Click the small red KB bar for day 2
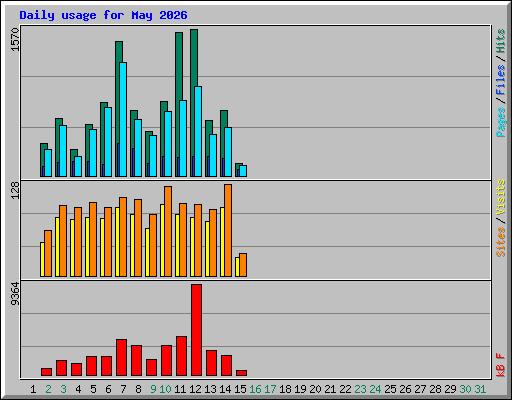The image size is (512, 400). (46, 372)
